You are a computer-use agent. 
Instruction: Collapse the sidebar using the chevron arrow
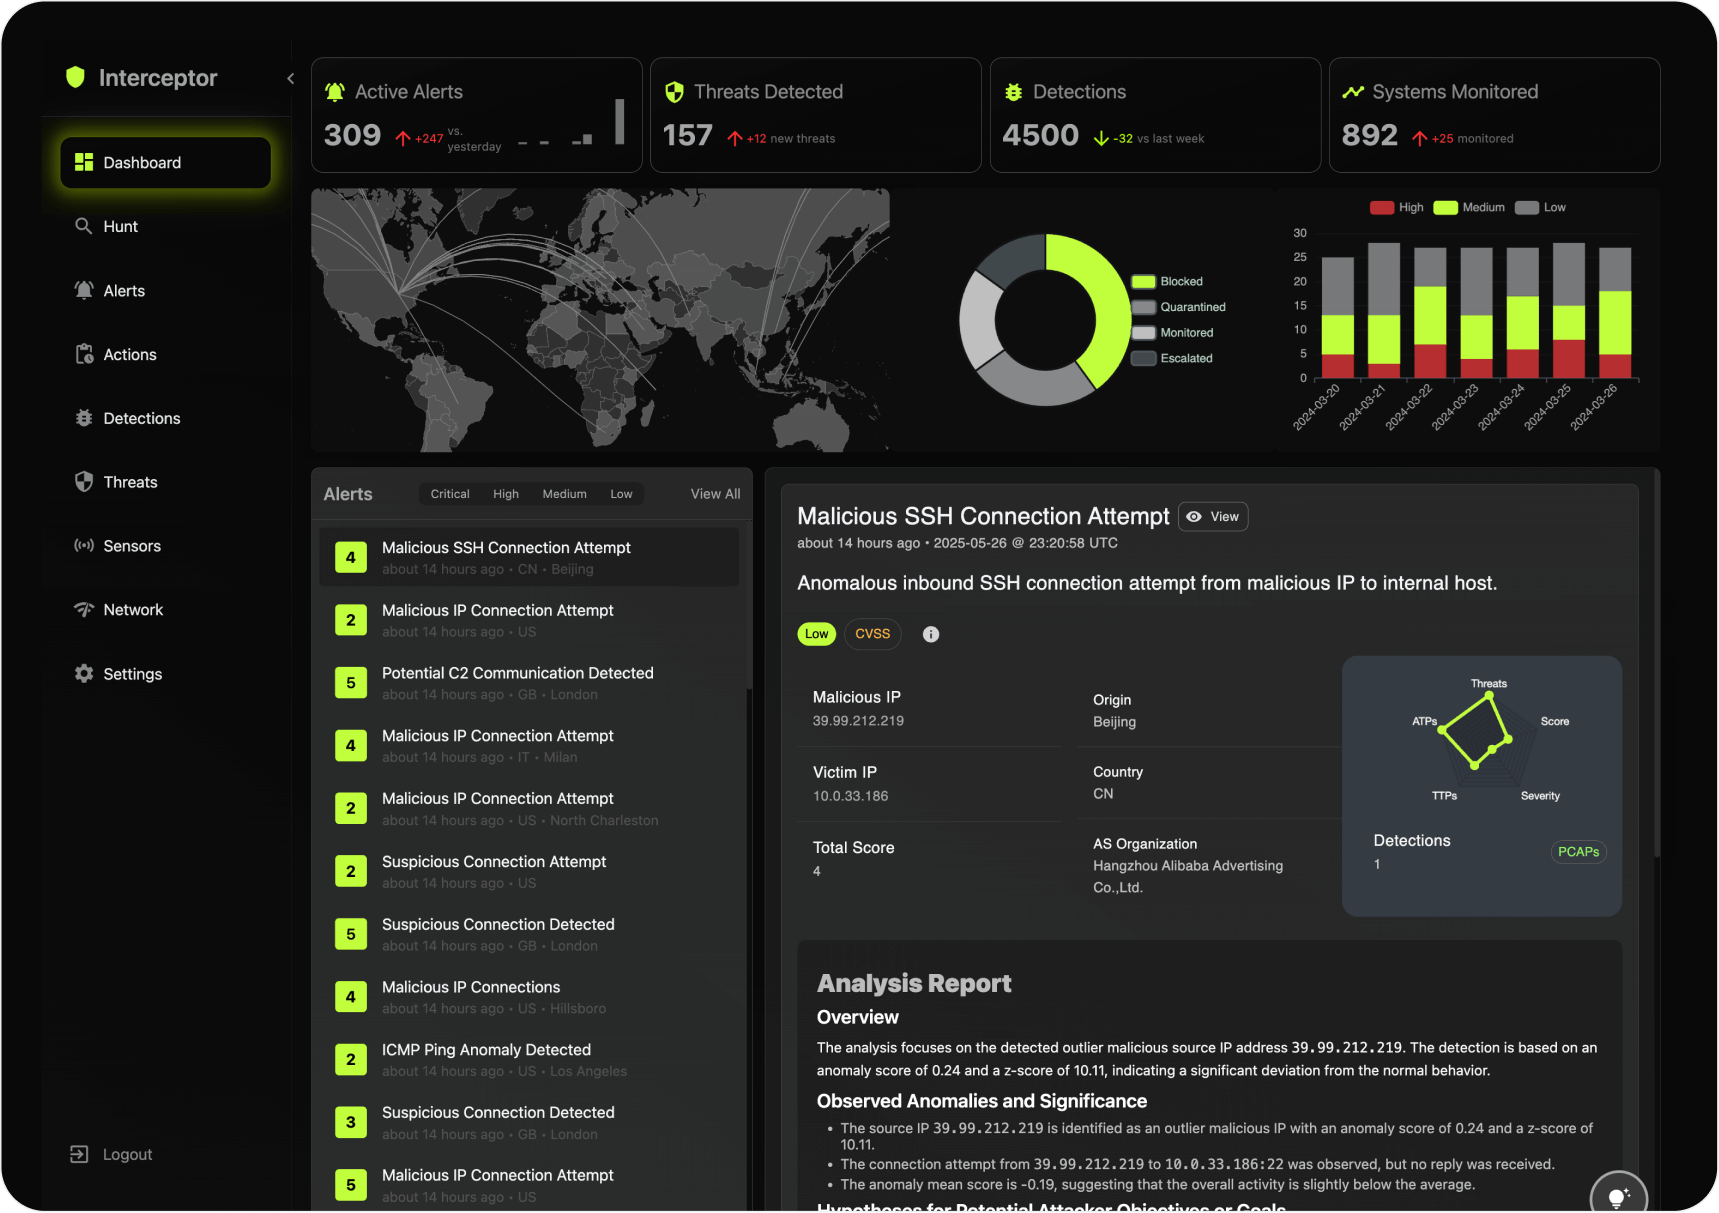pyautogui.click(x=290, y=78)
